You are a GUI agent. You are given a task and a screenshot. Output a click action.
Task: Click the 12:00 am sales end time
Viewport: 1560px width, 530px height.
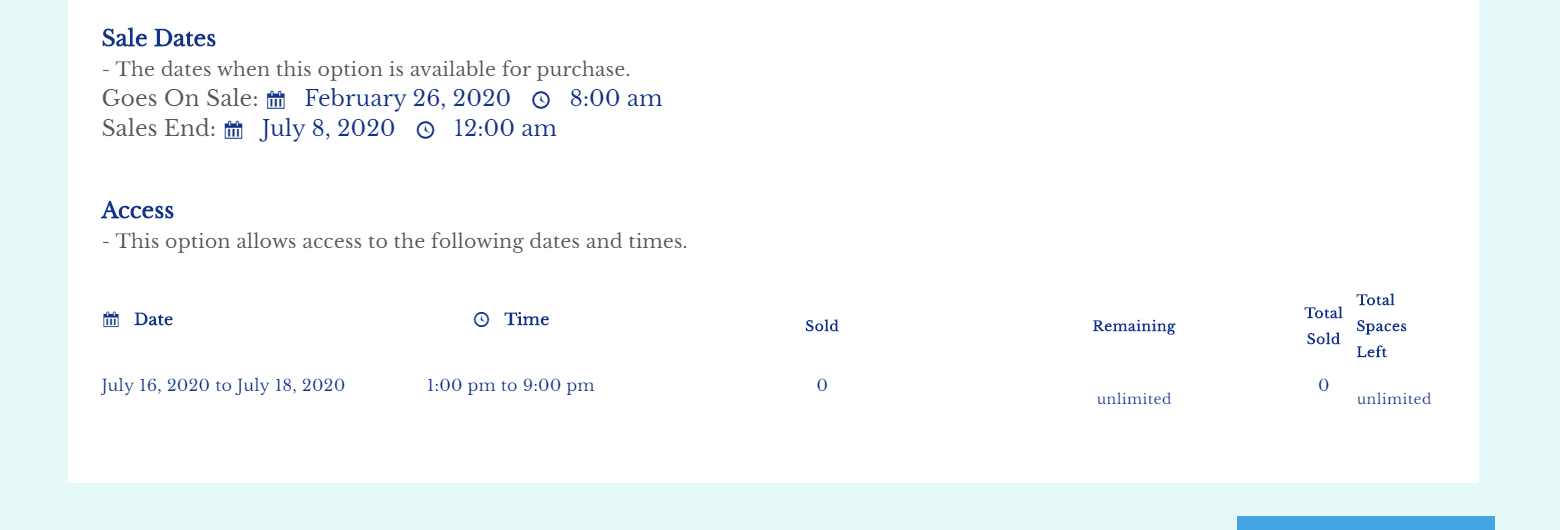[x=504, y=129]
